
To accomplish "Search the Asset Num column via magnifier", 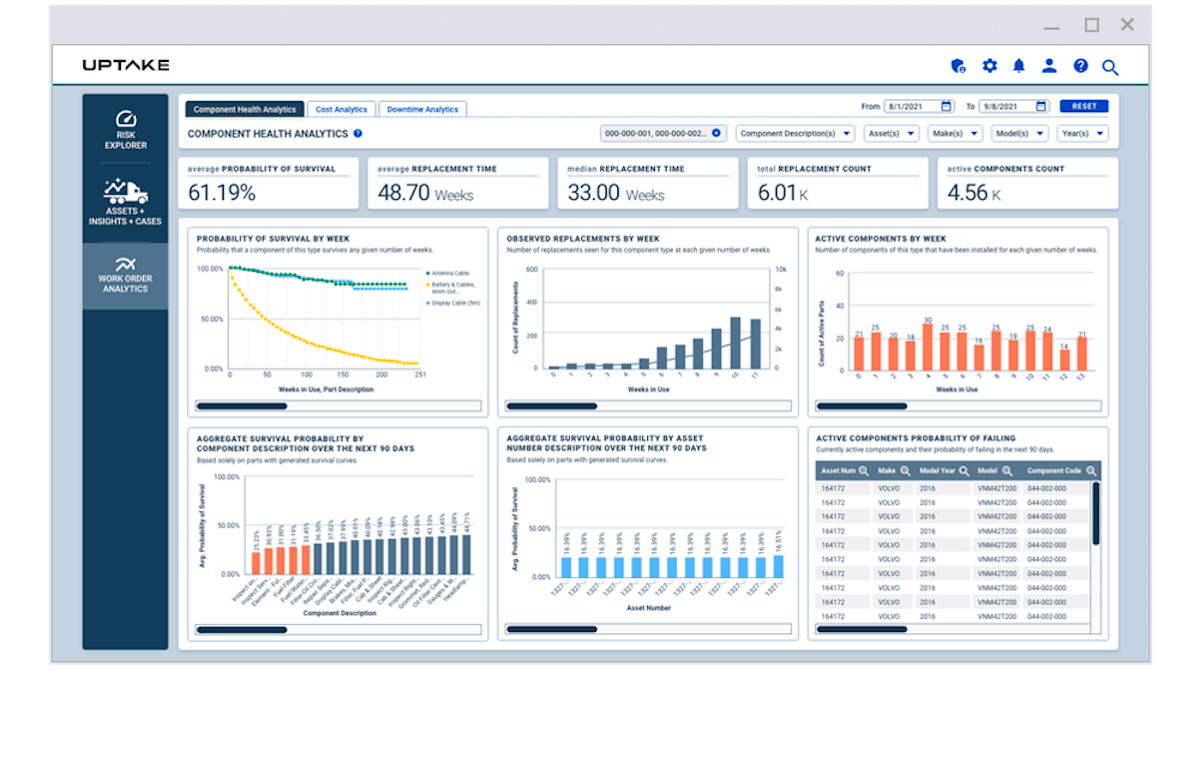I will [x=863, y=471].
